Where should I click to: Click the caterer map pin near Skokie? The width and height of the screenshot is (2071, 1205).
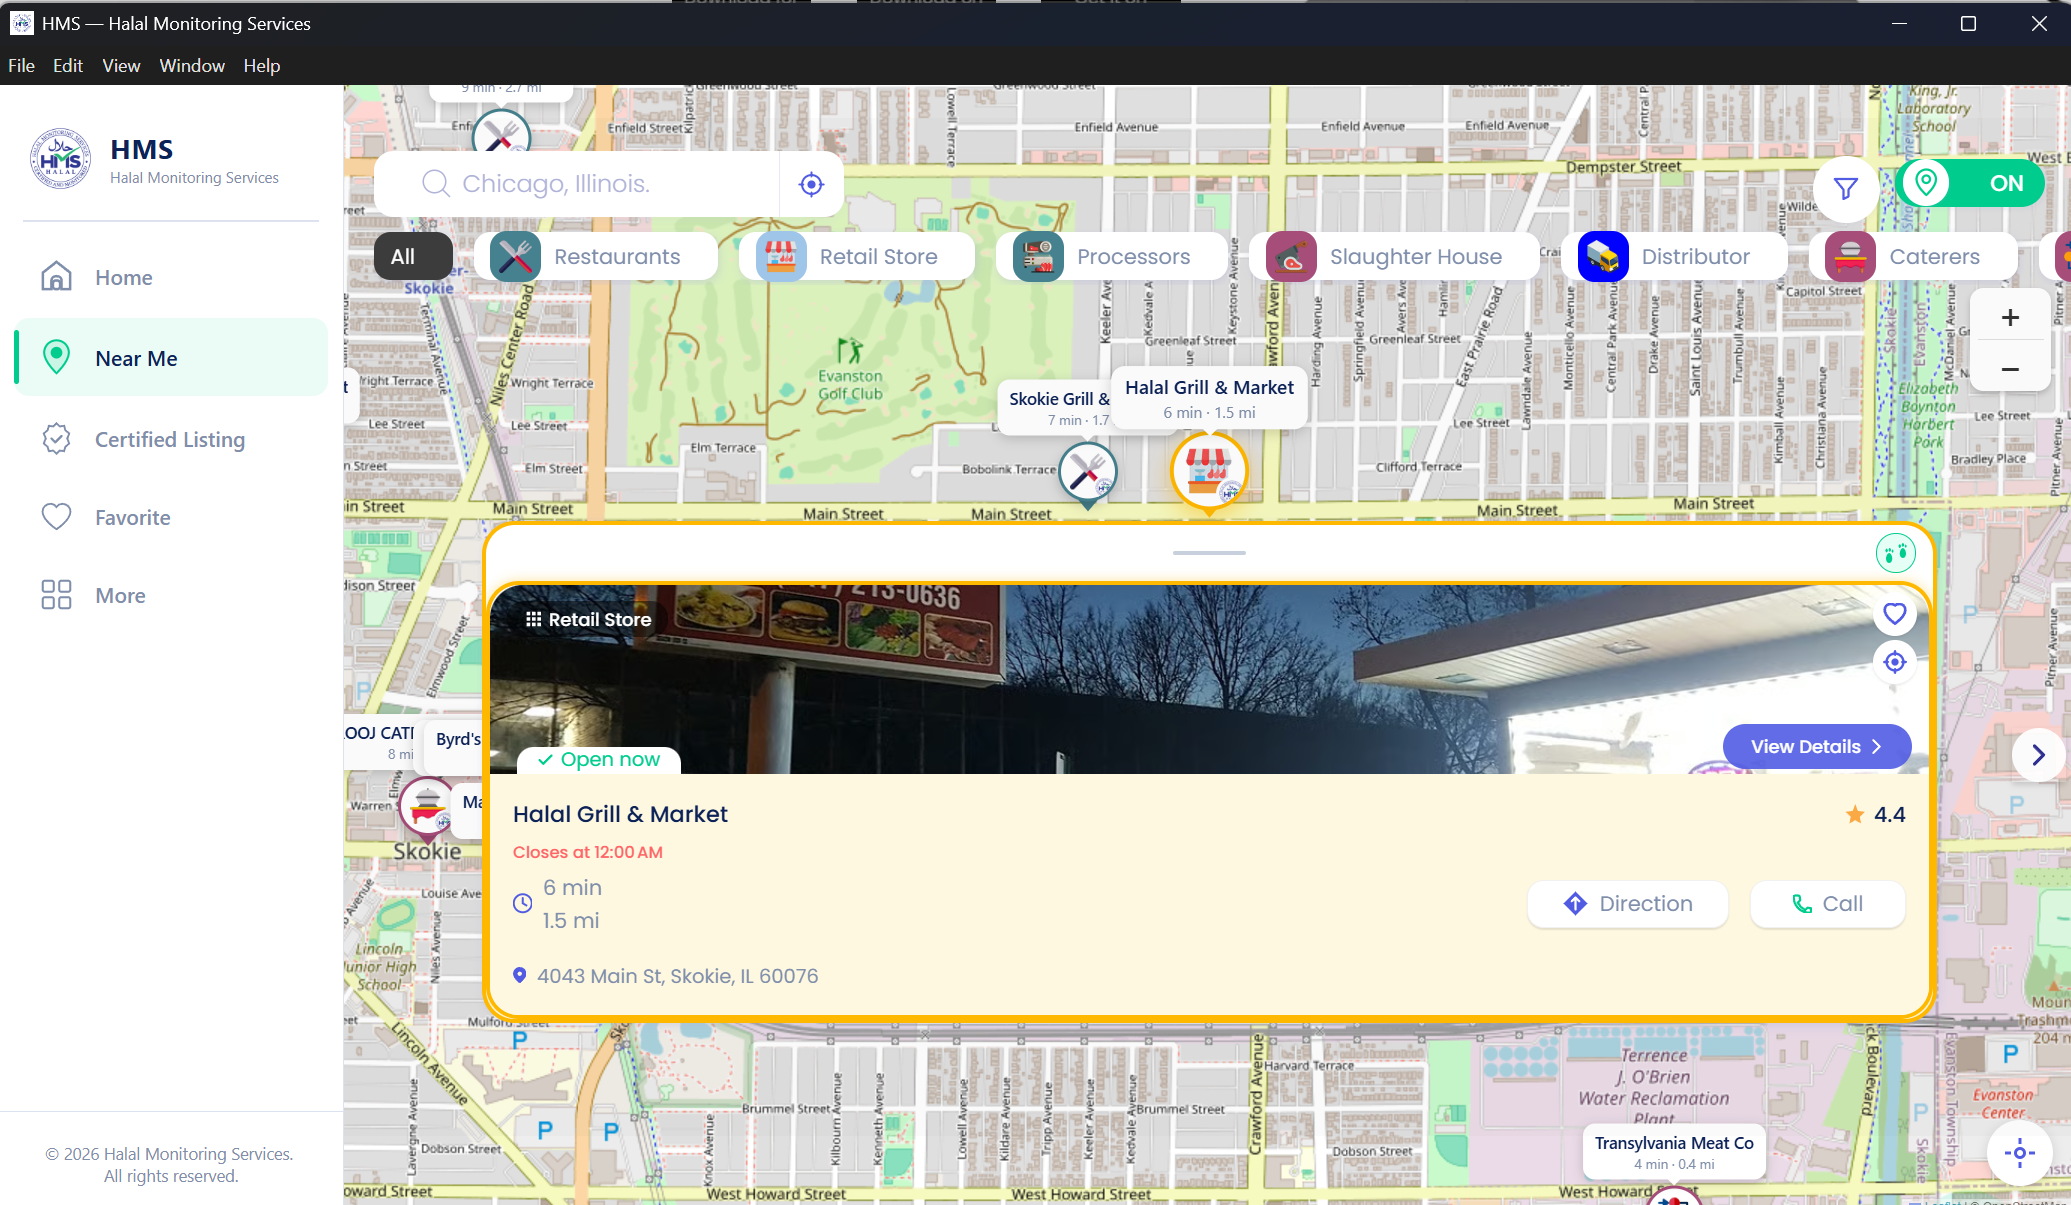point(427,806)
